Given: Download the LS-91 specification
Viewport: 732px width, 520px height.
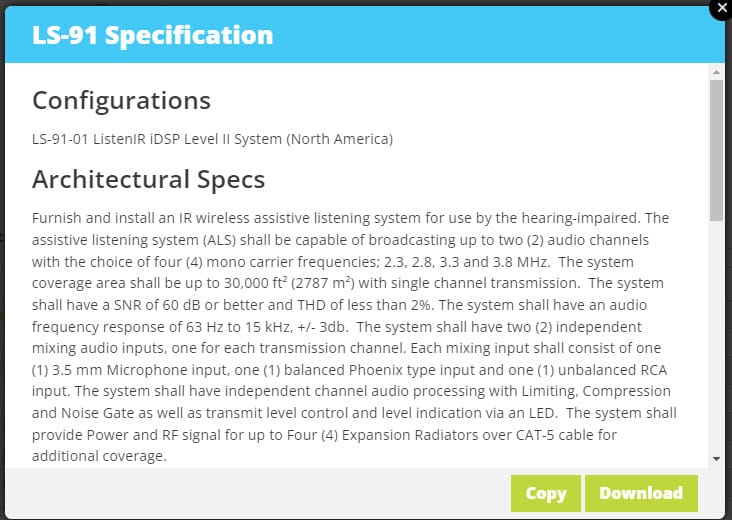Looking at the screenshot, I should click(x=641, y=493).
